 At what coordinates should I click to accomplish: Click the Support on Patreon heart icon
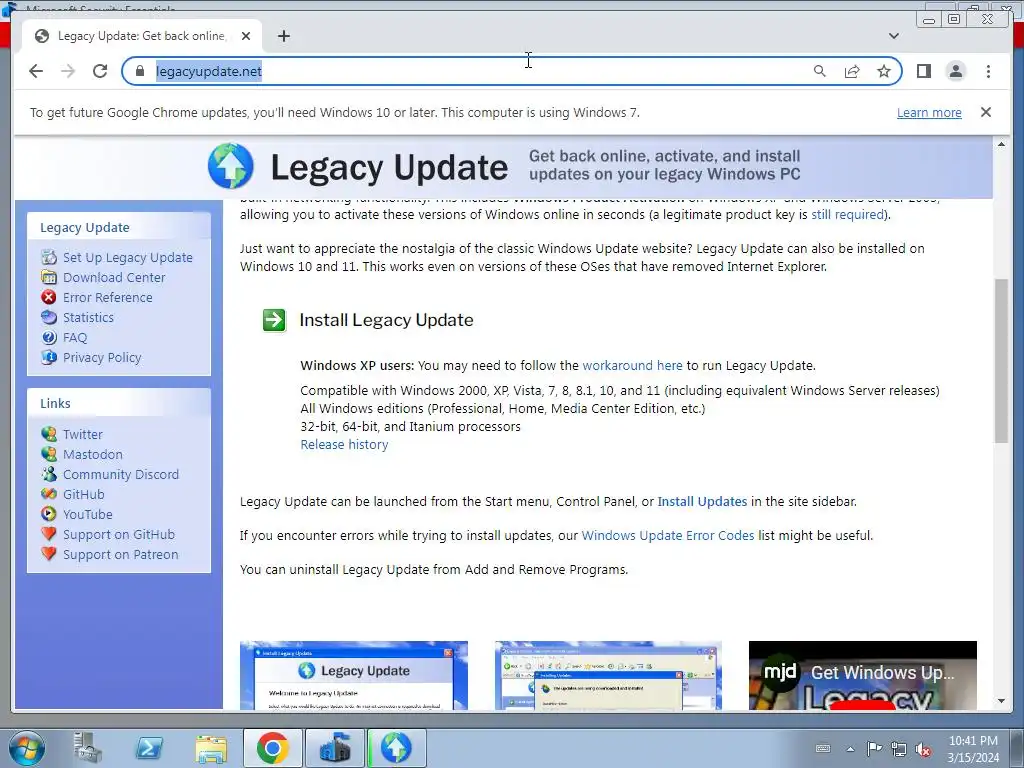tap(49, 554)
